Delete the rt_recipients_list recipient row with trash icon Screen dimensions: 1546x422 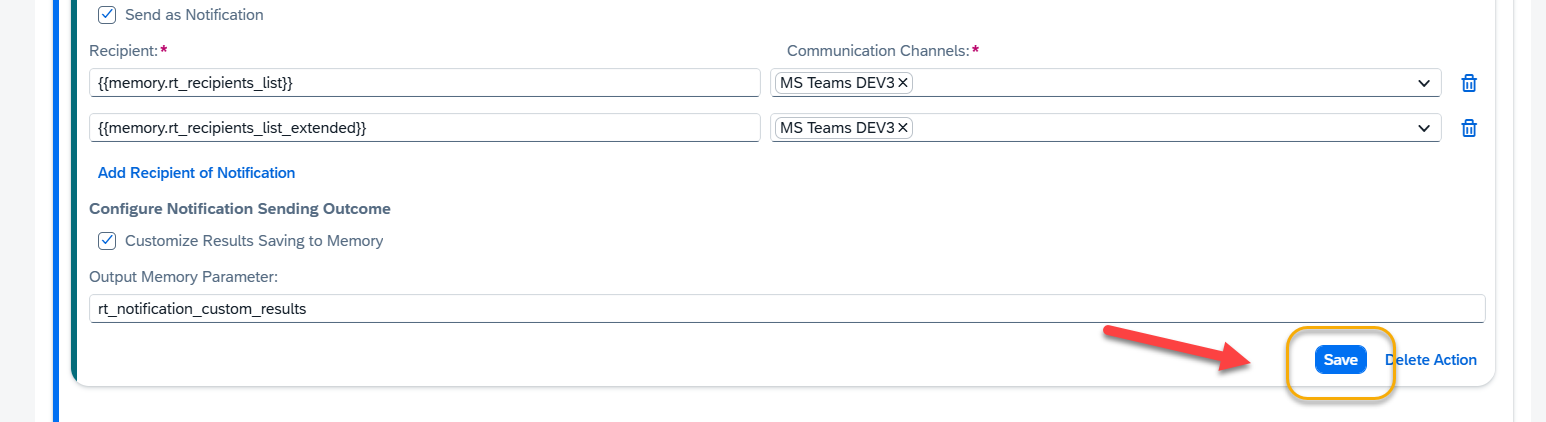pos(1469,83)
